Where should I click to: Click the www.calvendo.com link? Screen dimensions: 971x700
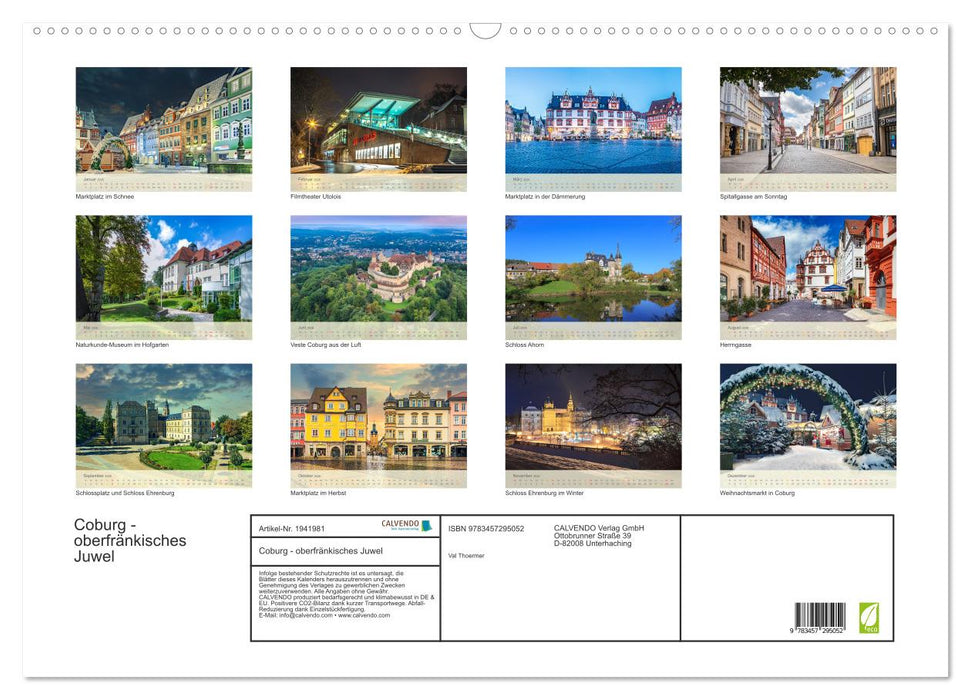364,617
